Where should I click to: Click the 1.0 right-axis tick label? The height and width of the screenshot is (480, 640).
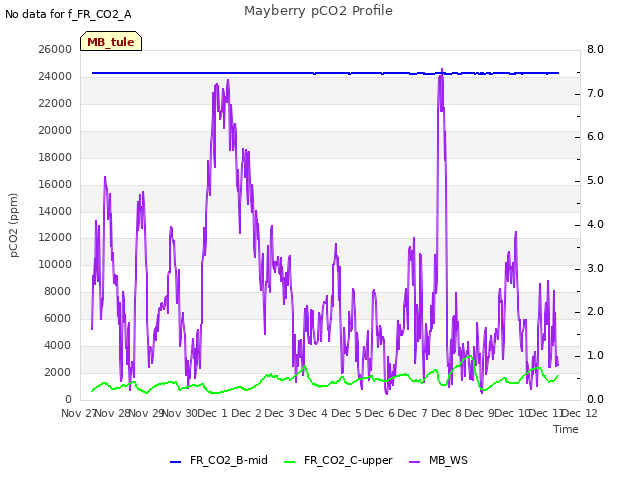click(595, 356)
